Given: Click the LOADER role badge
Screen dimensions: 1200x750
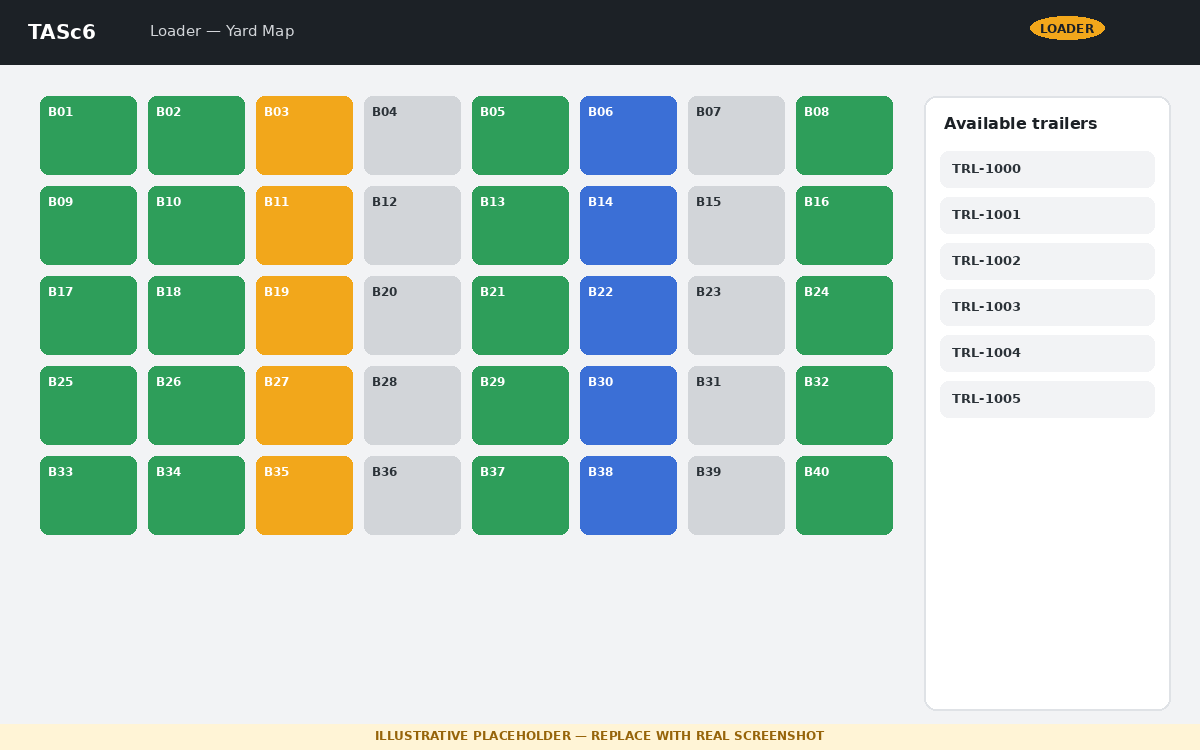Looking at the screenshot, I should pos(1067,29).
